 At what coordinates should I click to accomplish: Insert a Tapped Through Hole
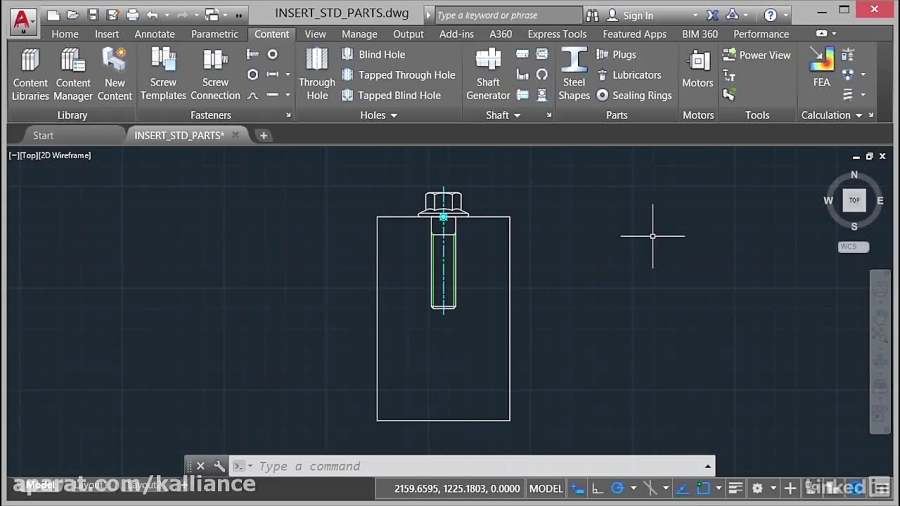[x=398, y=75]
